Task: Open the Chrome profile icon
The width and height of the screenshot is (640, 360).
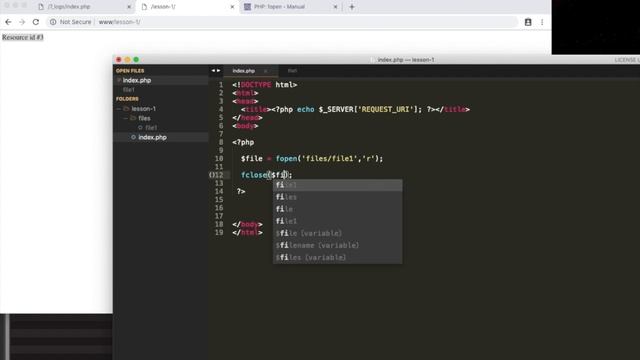Action: [528, 22]
